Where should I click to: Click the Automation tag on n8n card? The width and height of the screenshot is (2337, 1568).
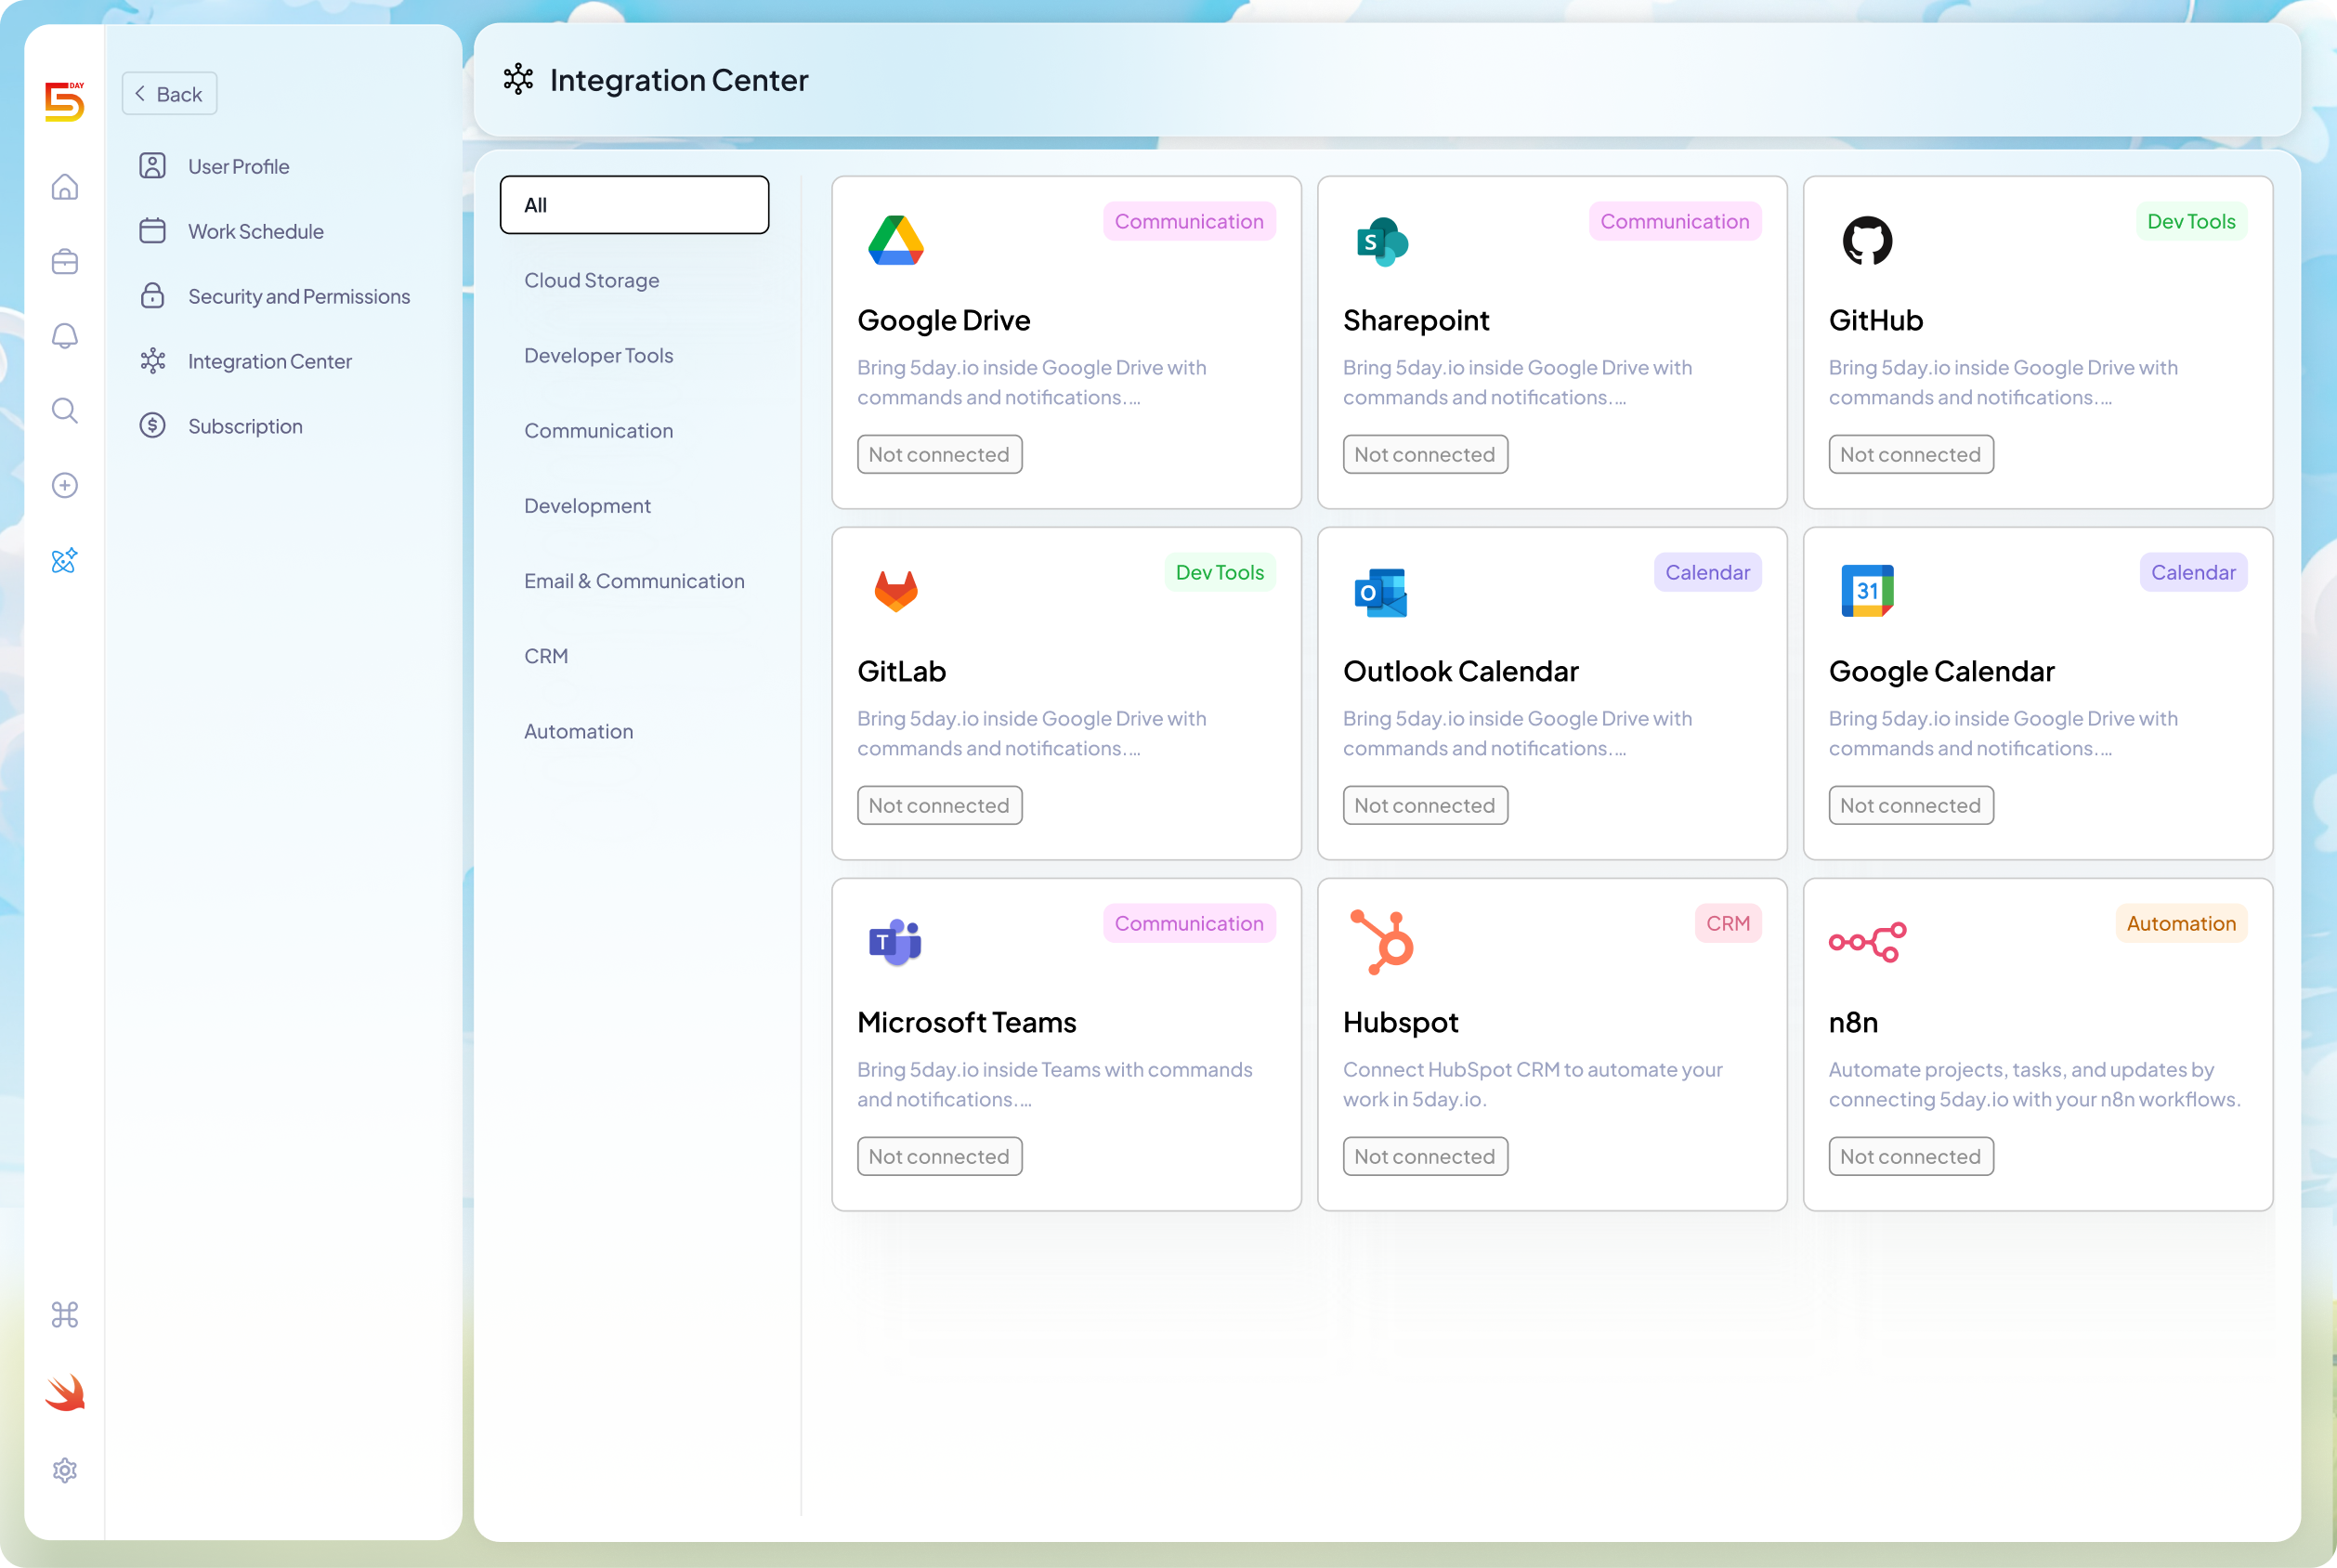[2181, 923]
